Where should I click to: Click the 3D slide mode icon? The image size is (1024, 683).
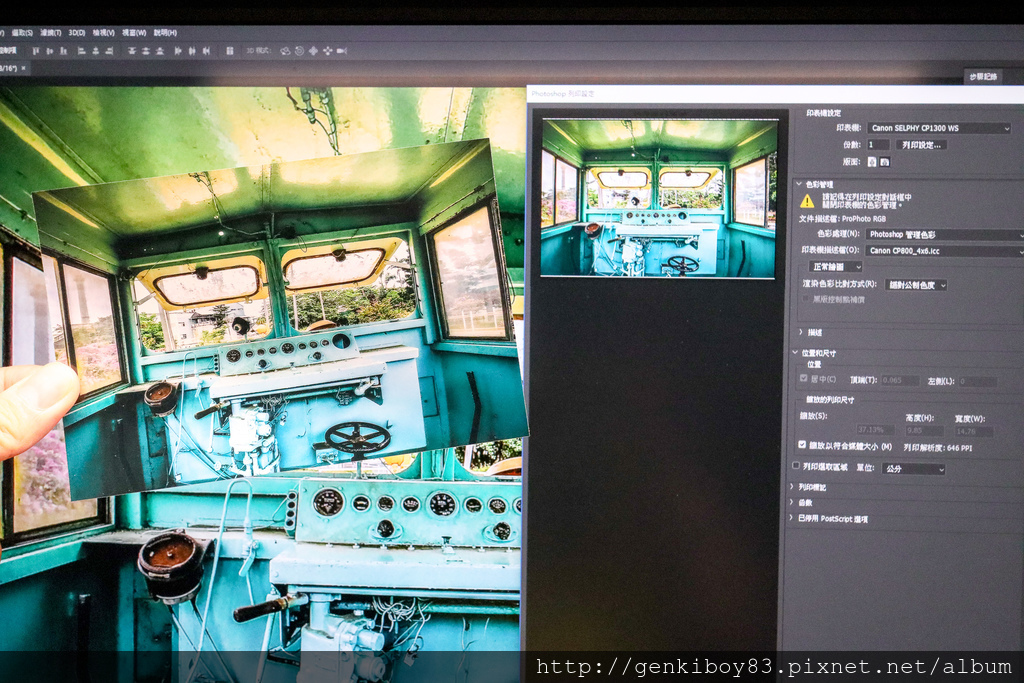point(327,51)
